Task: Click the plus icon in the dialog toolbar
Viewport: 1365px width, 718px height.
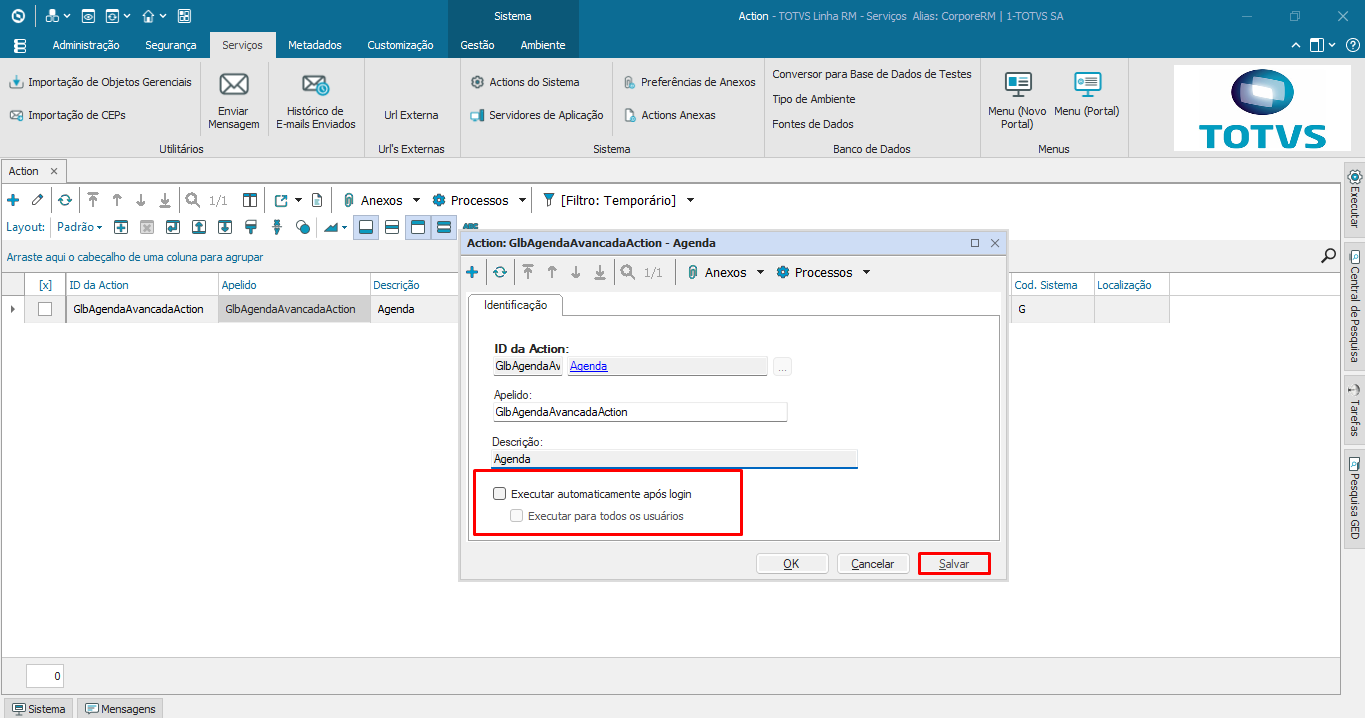Action: (x=472, y=272)
